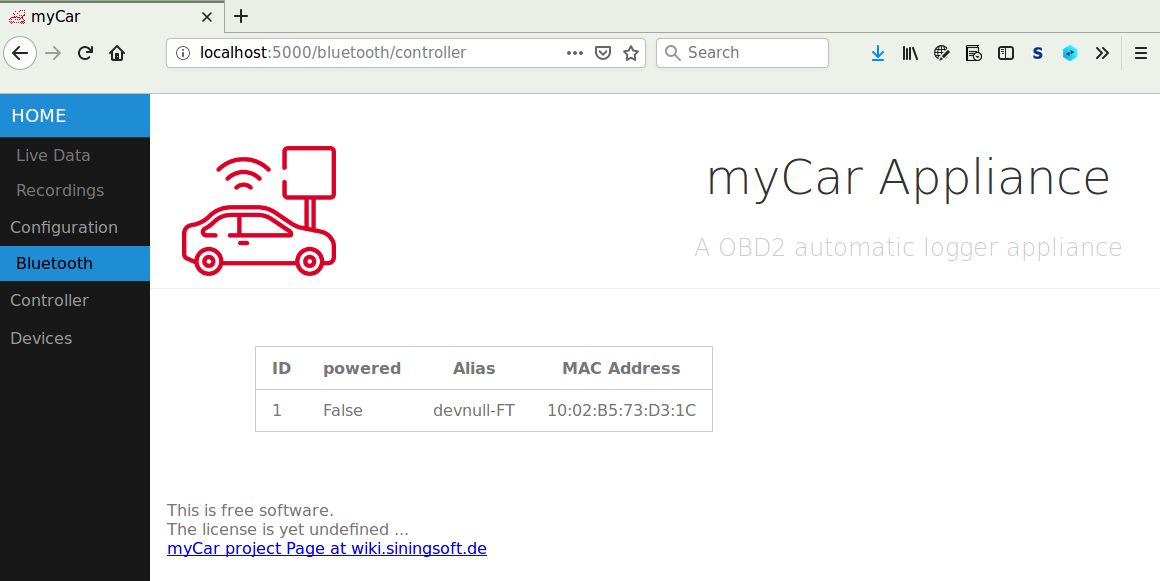1160x581 pixels.
Task: Go to the browser home page
Action: [x=117, y=53]
